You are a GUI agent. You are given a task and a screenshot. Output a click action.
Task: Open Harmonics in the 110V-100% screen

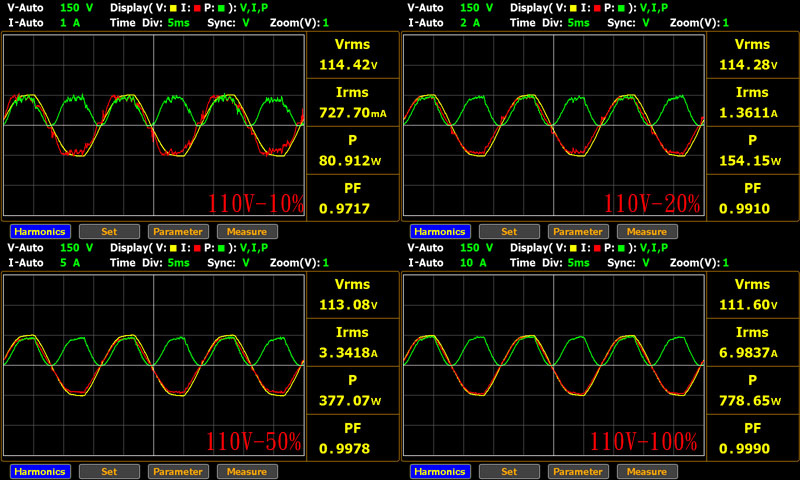pyautogui.click(x=440, y=471)
